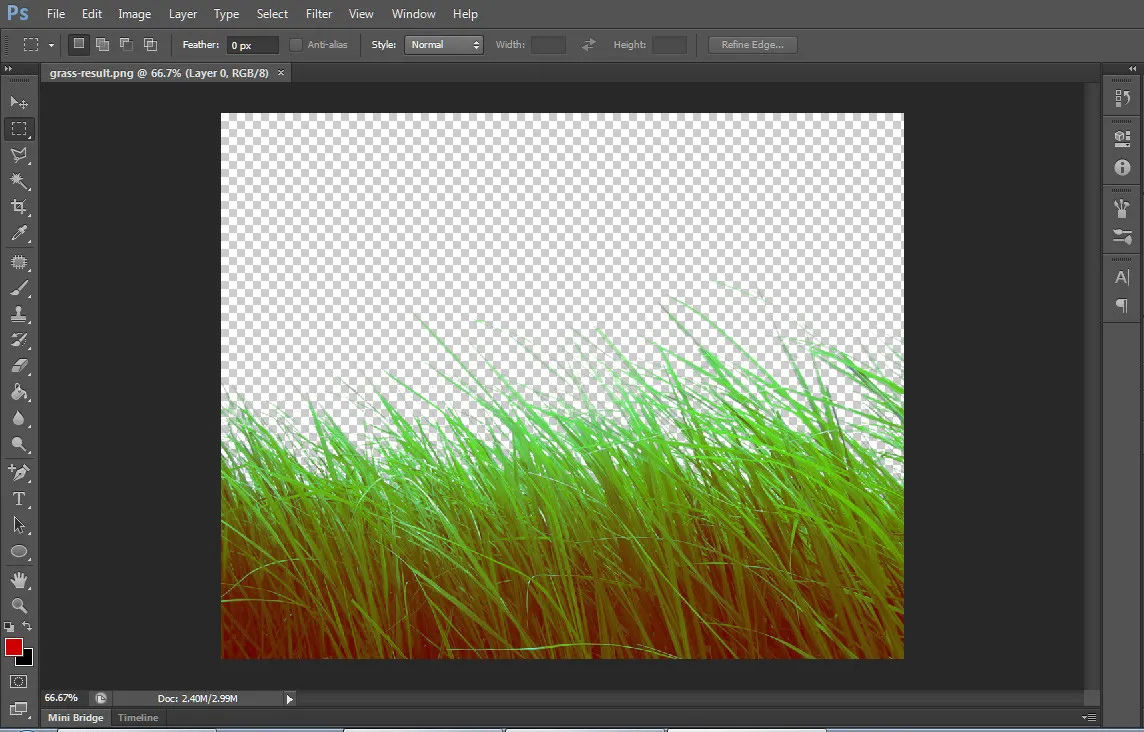
Task: Select the Magic Wand tool
Action: (x=19, y=181)
